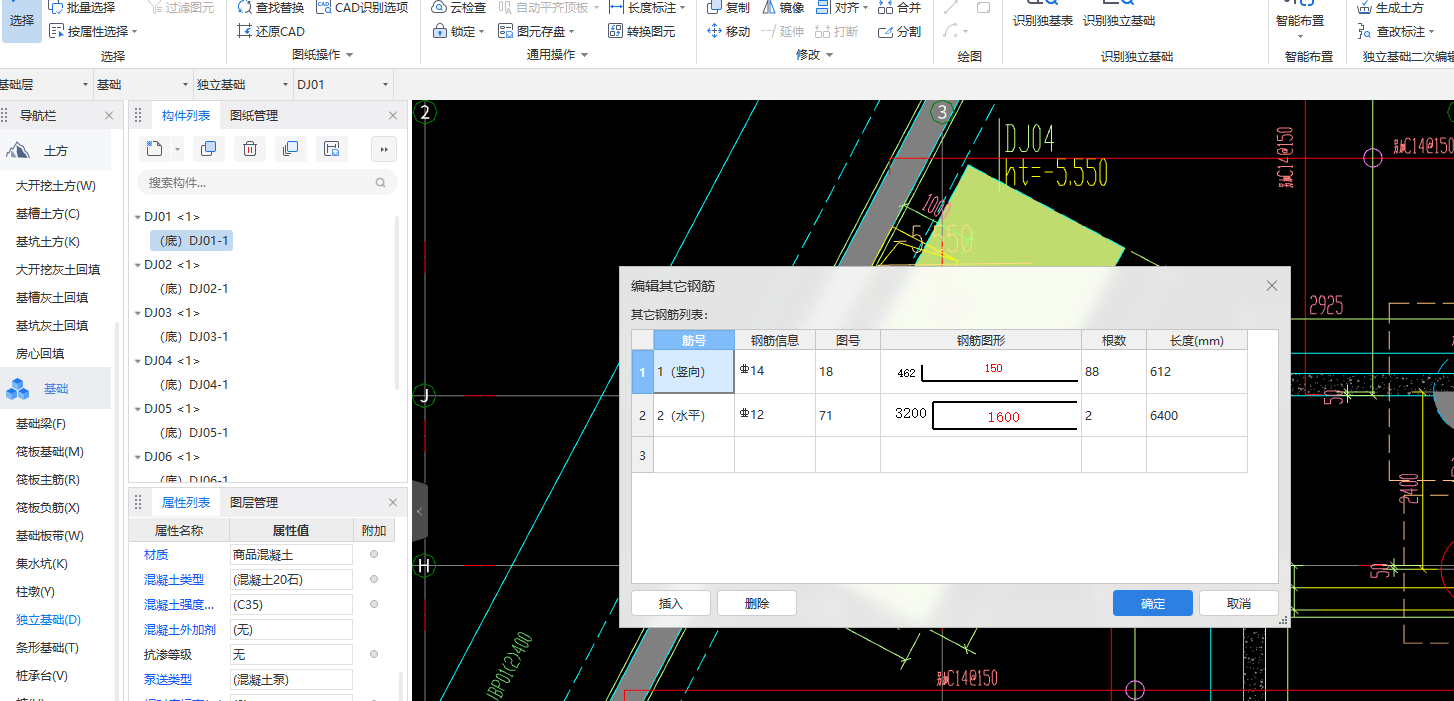Click the 查找替换 find replace tool

point(271,8)
